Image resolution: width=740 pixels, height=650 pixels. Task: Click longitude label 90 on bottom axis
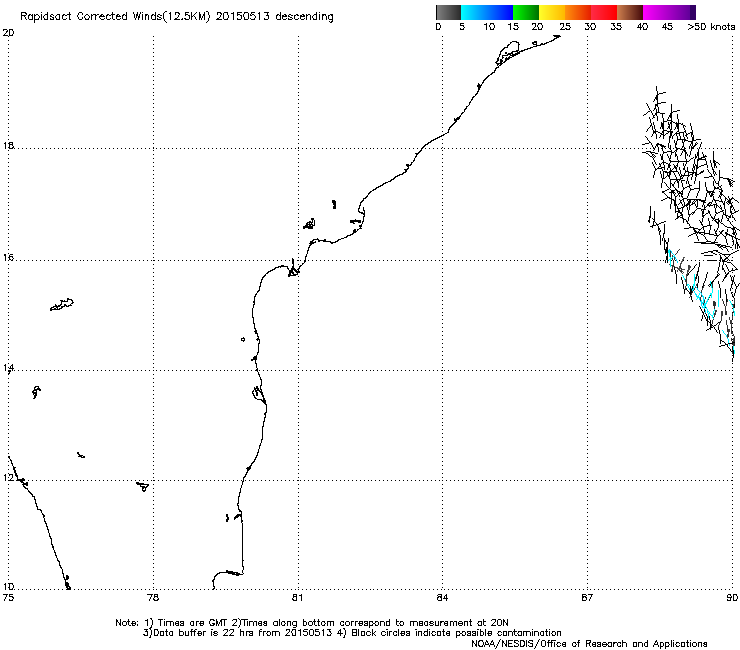tap(732, 598)
